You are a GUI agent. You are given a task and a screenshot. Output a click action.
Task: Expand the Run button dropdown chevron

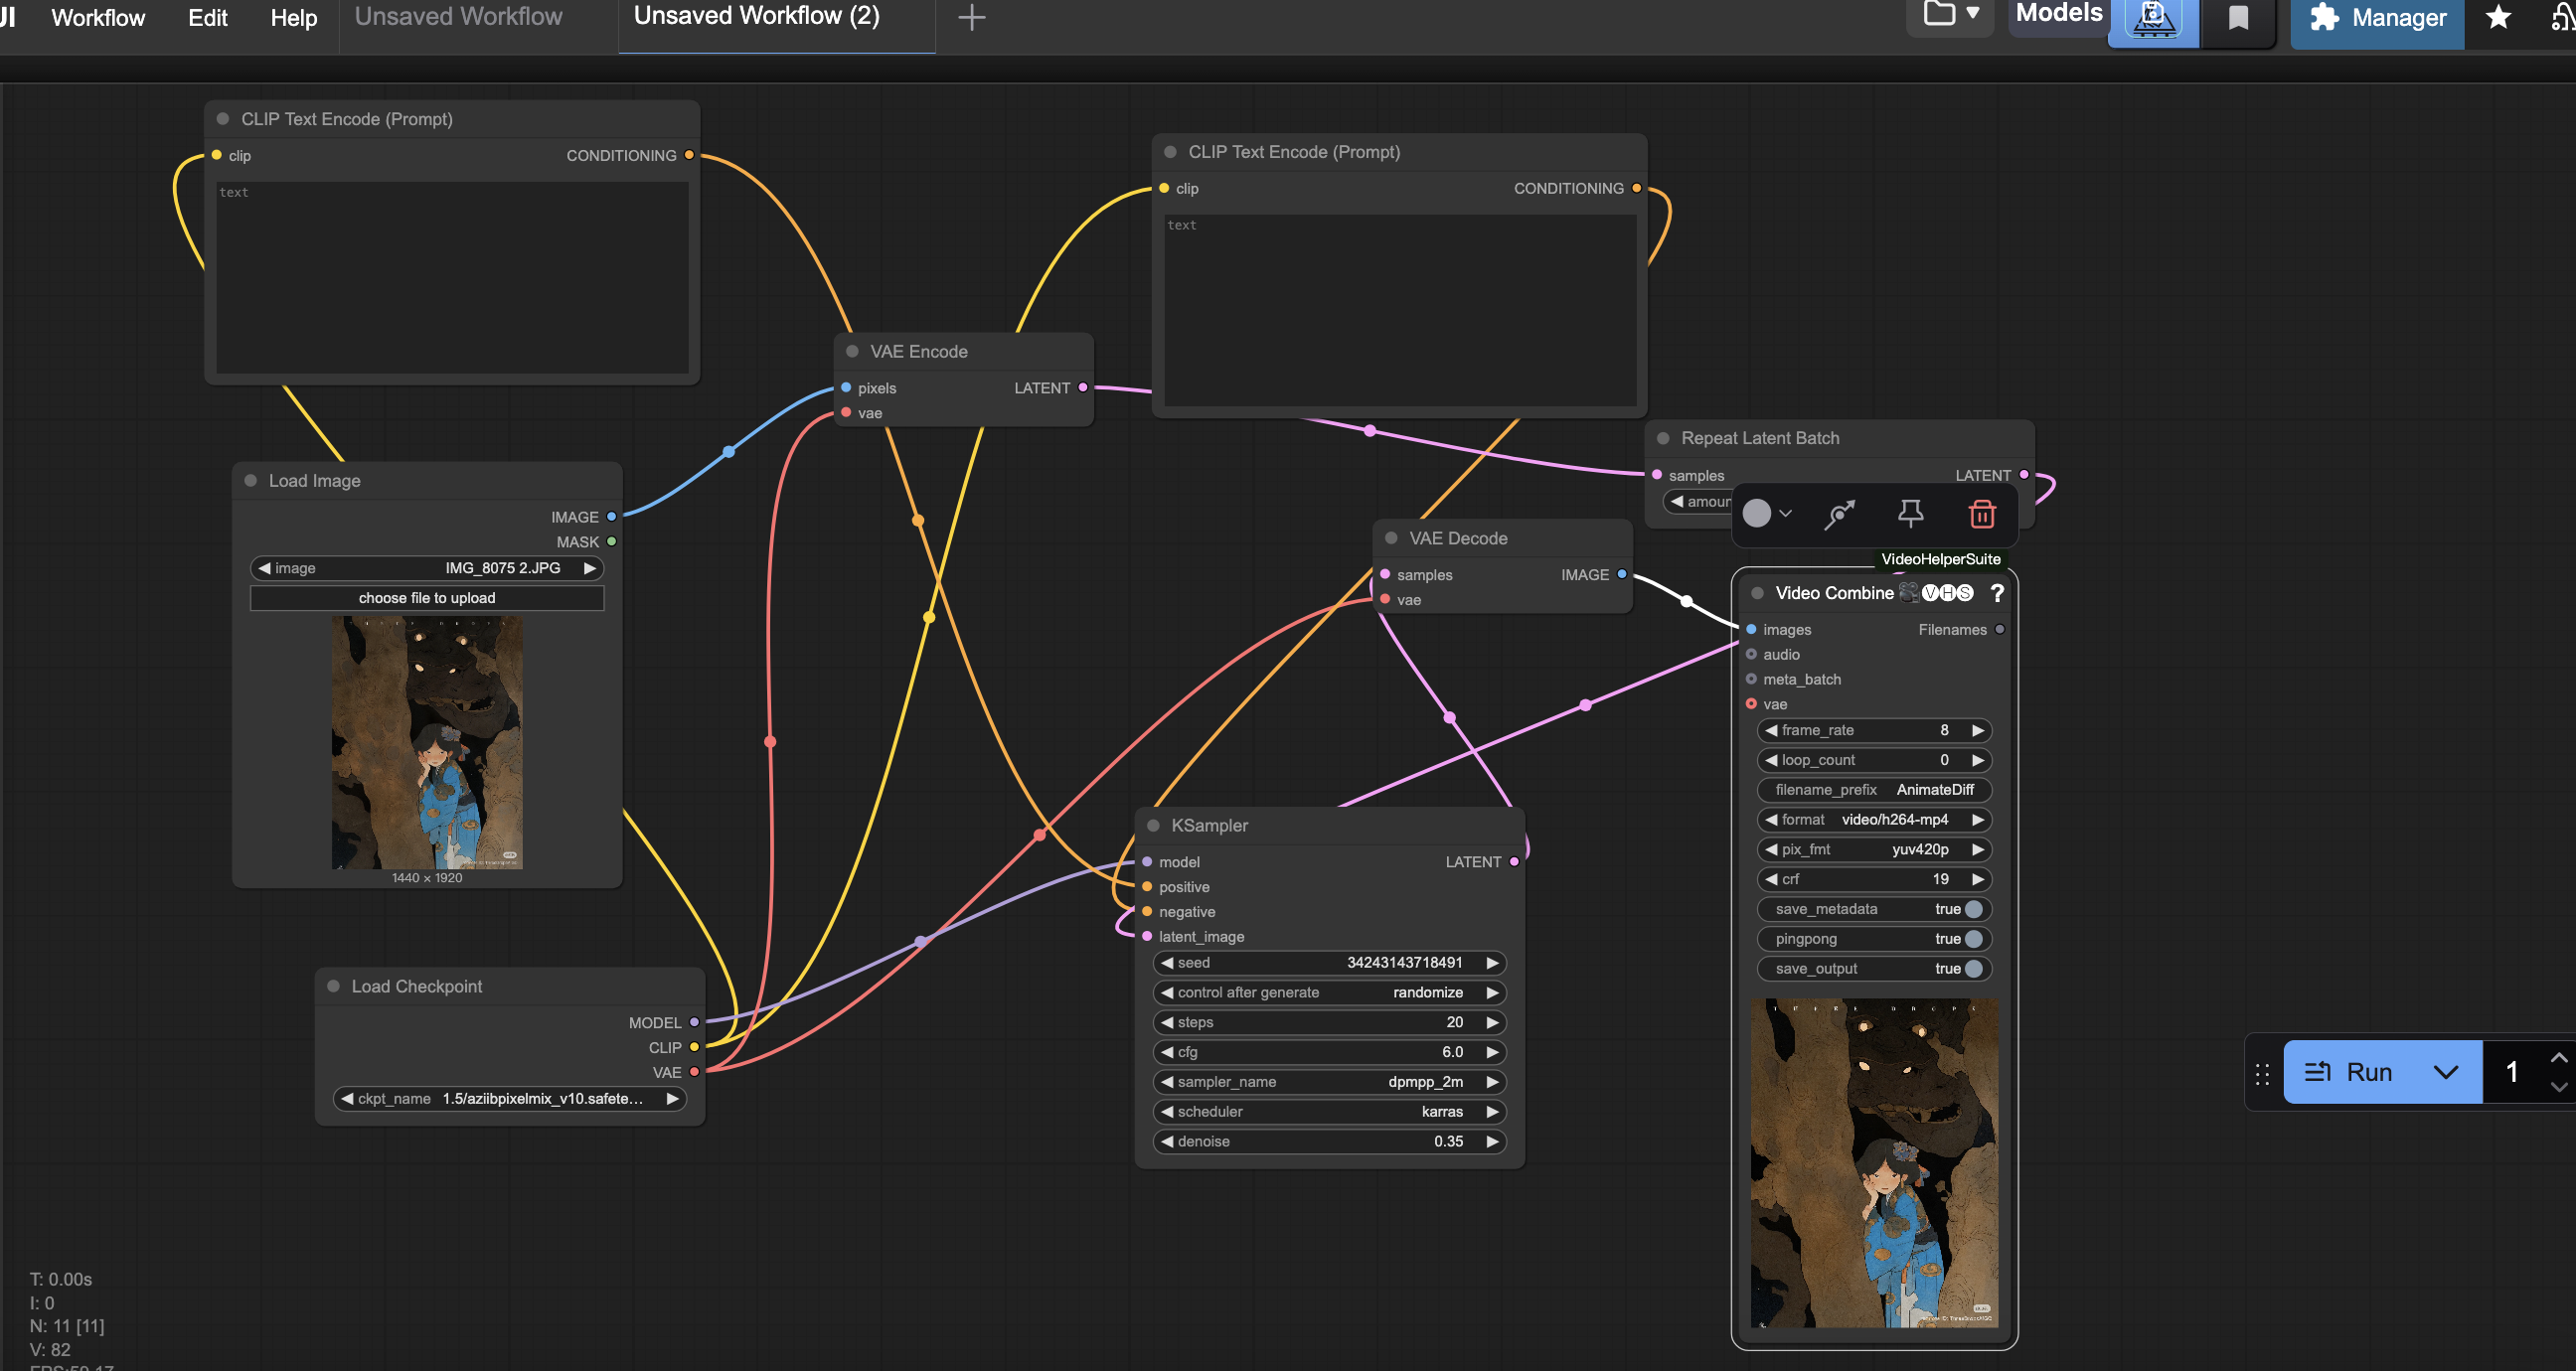[2445, 1072]
